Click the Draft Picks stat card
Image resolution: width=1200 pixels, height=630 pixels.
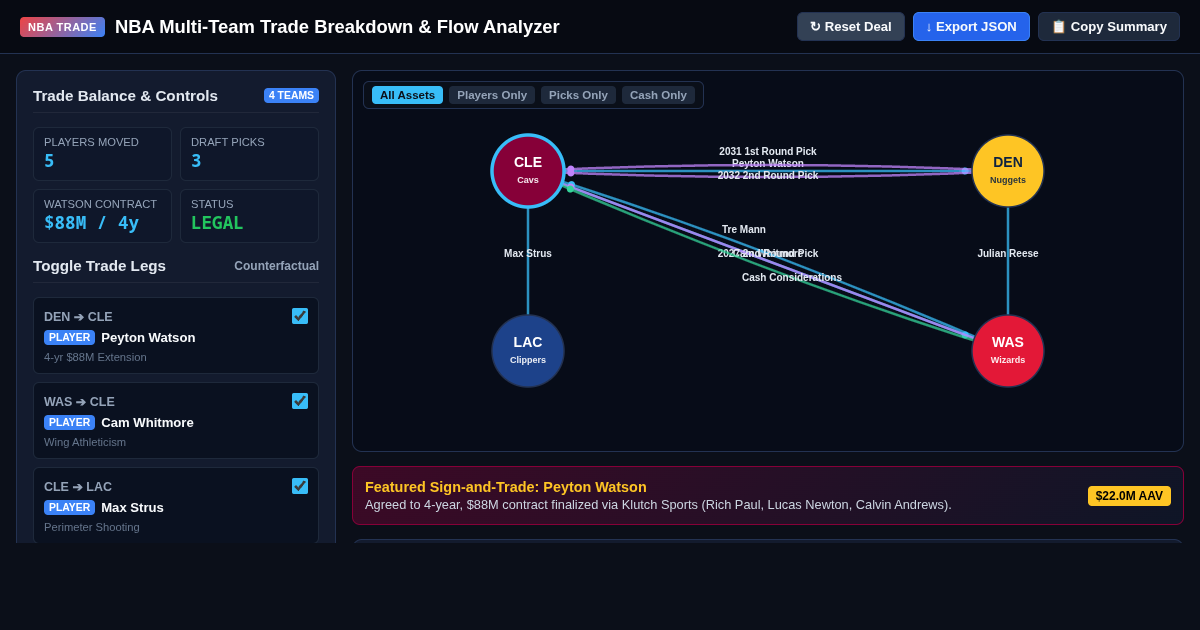coord(249,154)
